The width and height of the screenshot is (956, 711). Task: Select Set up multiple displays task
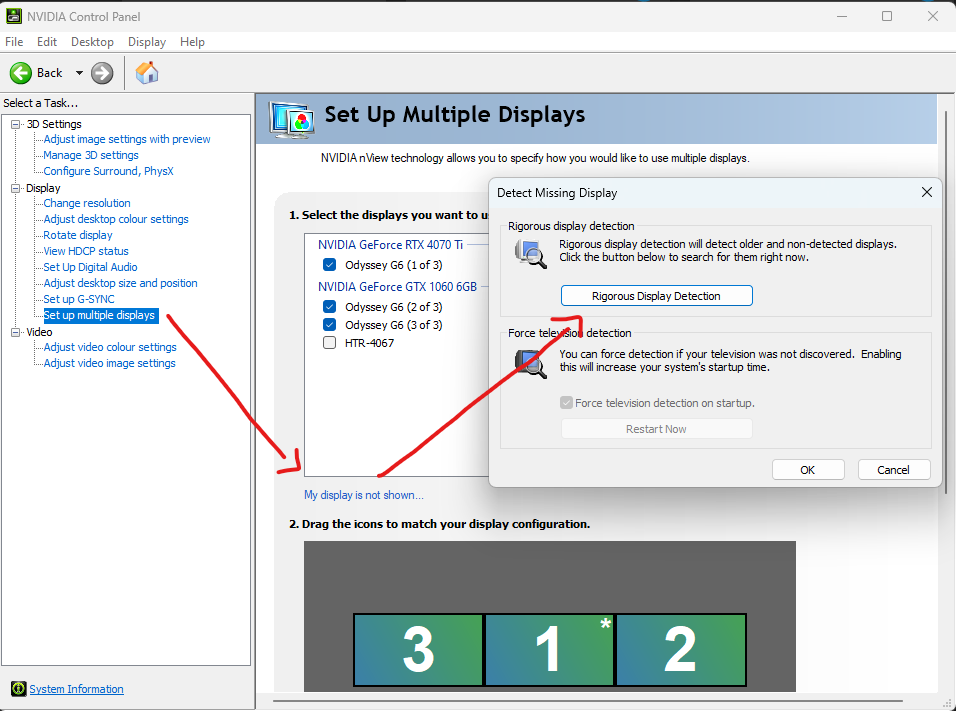(101, 315)
